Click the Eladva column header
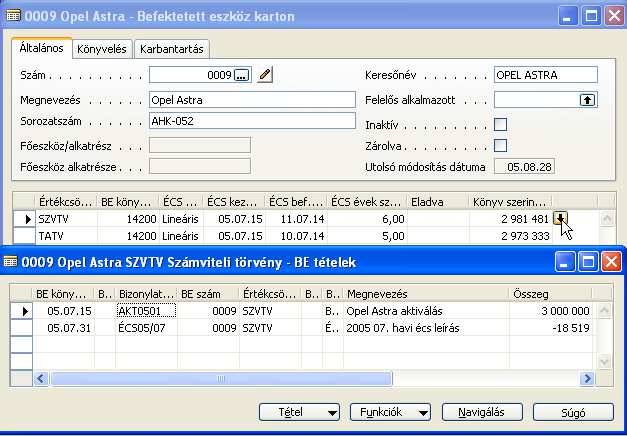This screenshot has width=627, height=436. click(438, 202)
